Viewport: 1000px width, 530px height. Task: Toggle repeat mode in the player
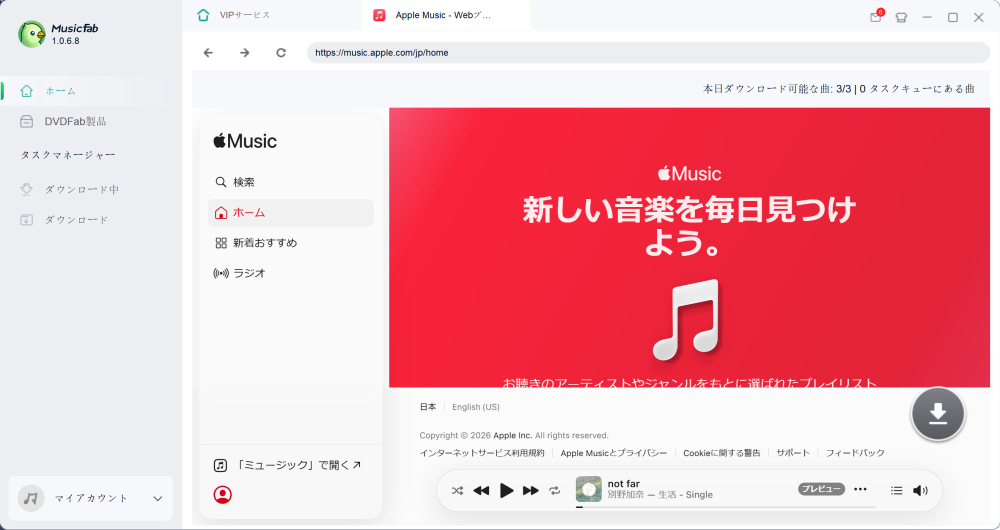(555, 490)
